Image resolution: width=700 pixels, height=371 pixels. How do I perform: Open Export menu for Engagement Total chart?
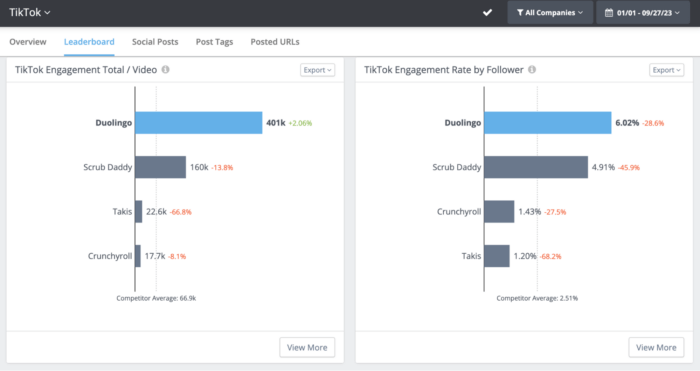coord(317,70)
